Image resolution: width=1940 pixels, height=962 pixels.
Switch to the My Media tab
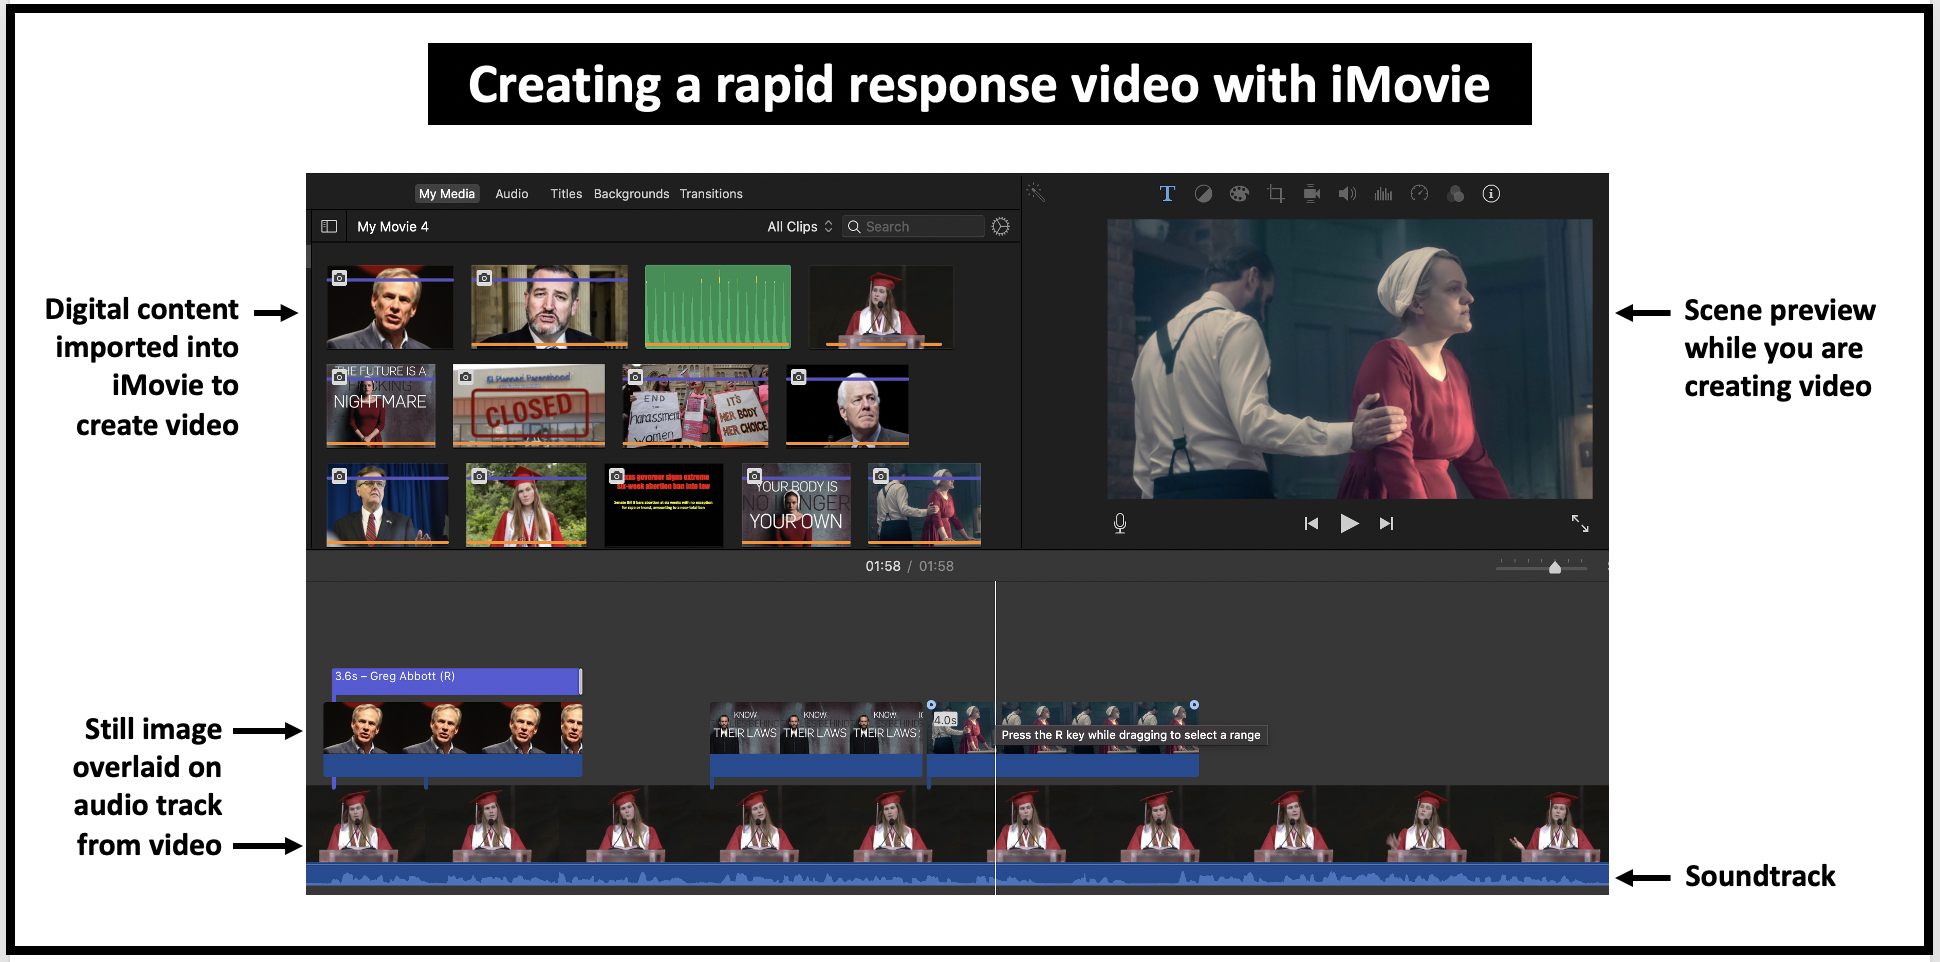pos(447,194)
